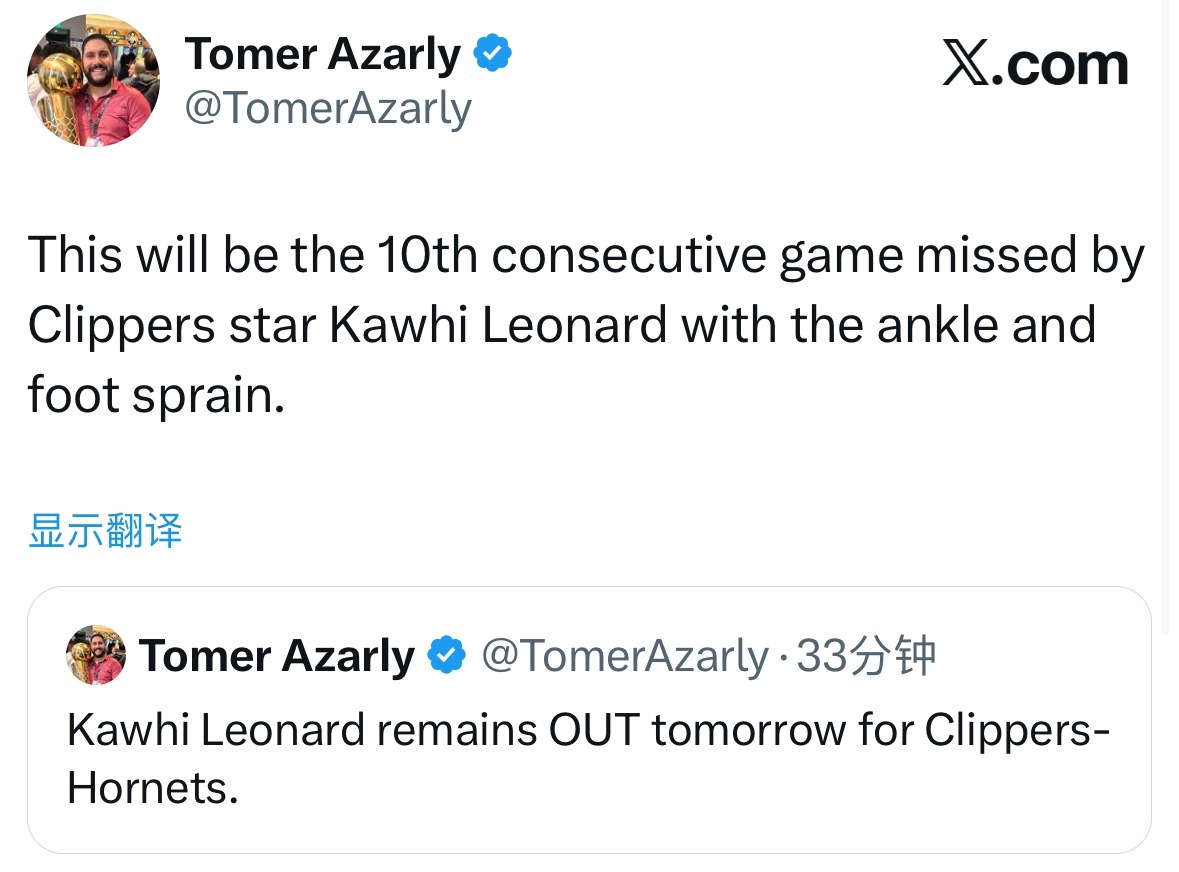This screenshot has height=872, width=1179.
Task: Click the words "foot sprain." in the main tweet
Action: click(157, 394)
